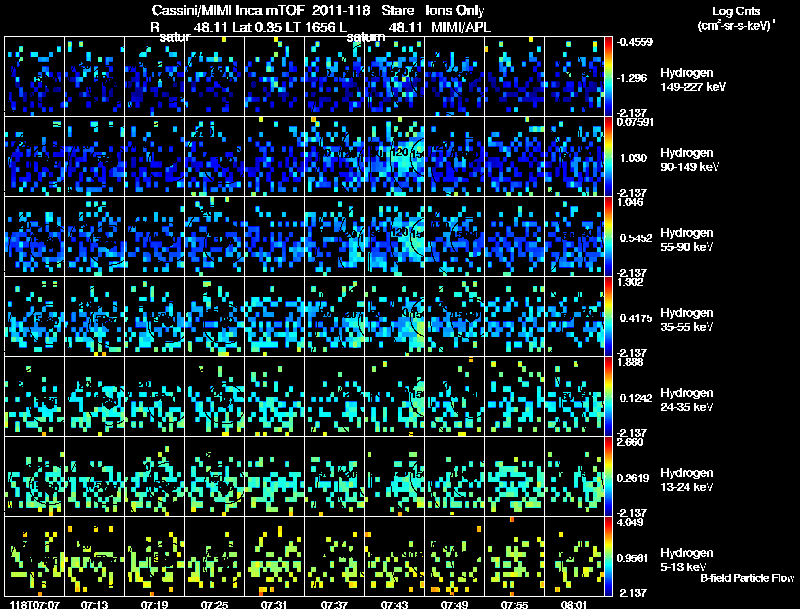The height and width of the screenshot is (609, 800).
Task: Open the 149-227 keV image panel at 08:01
Action: [x=574, y=77]
